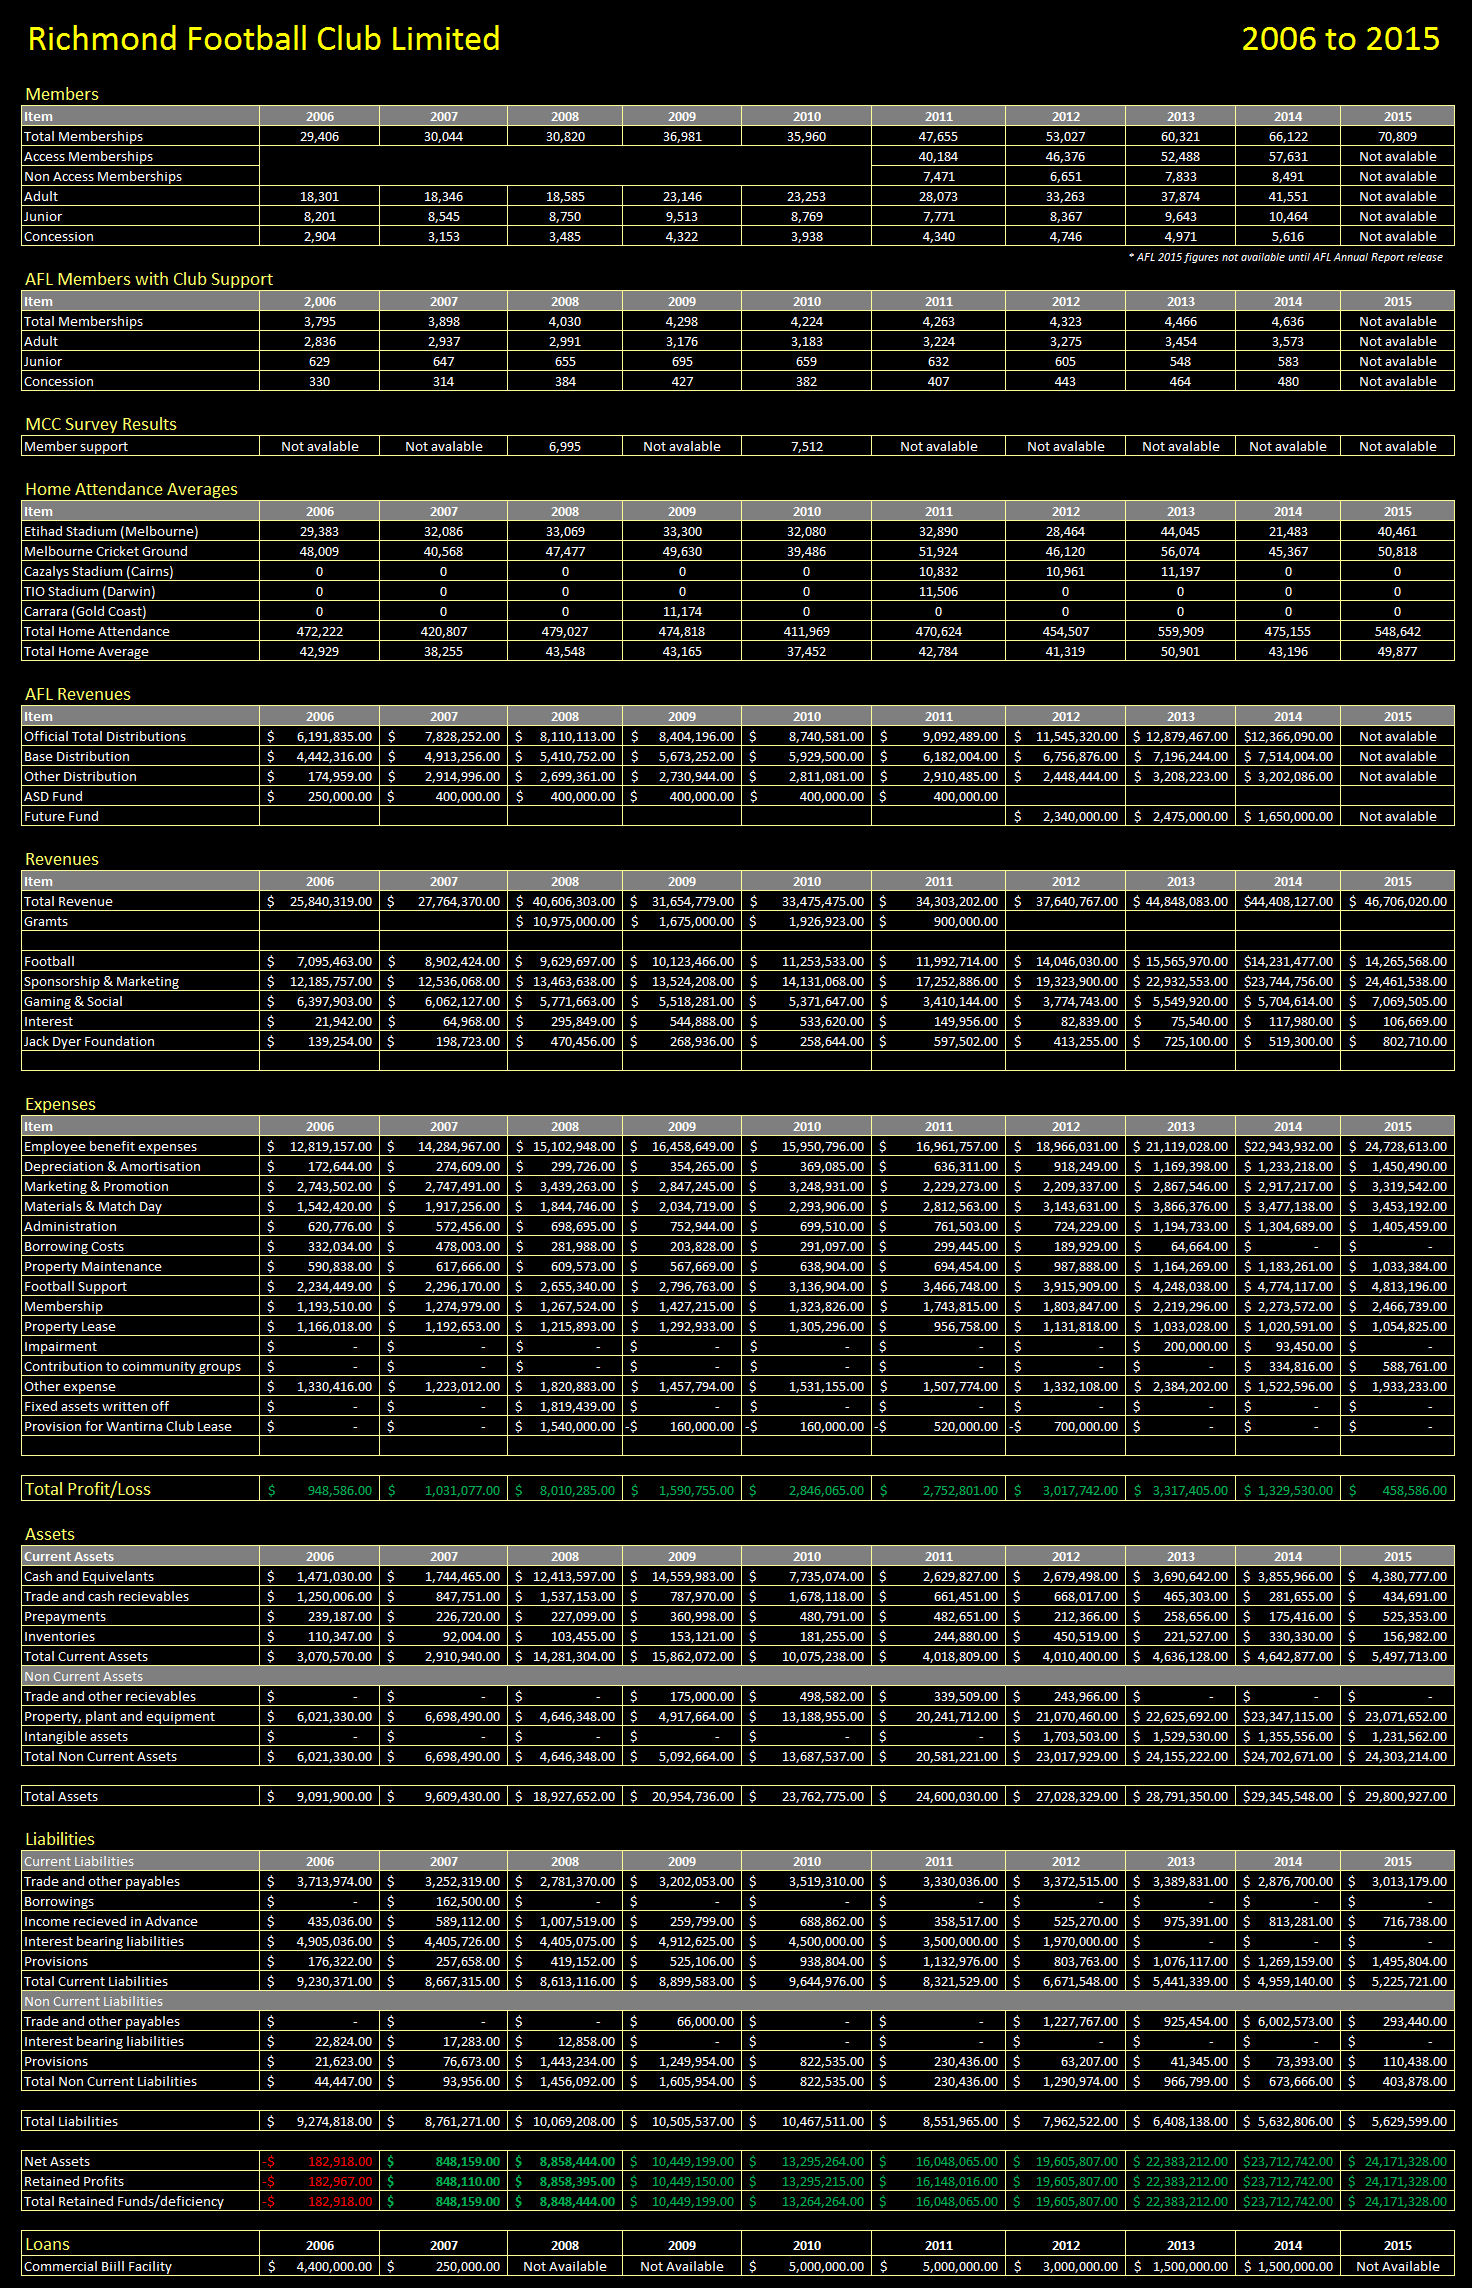Select the 'Income recieved in Advance' row label
Screen dimensions: 1472x2288
click(111, 1921)
